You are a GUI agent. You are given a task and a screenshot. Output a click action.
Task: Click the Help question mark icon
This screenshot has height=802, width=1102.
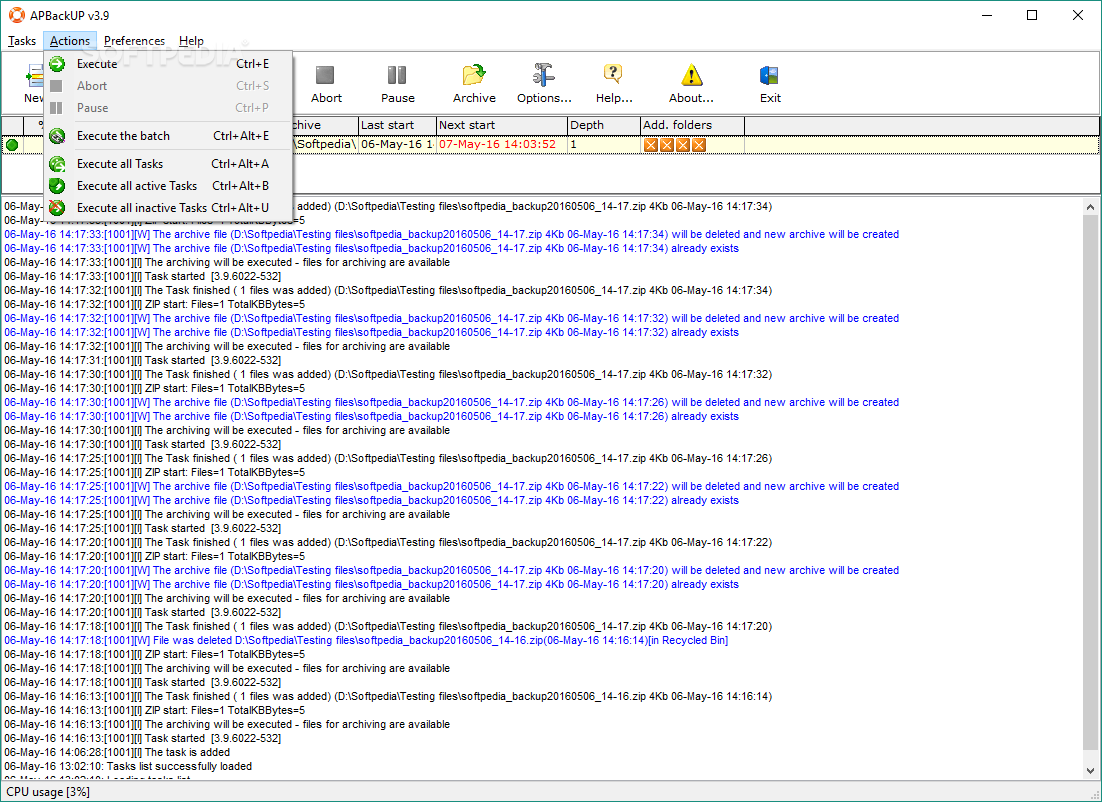tap(613, 74)
